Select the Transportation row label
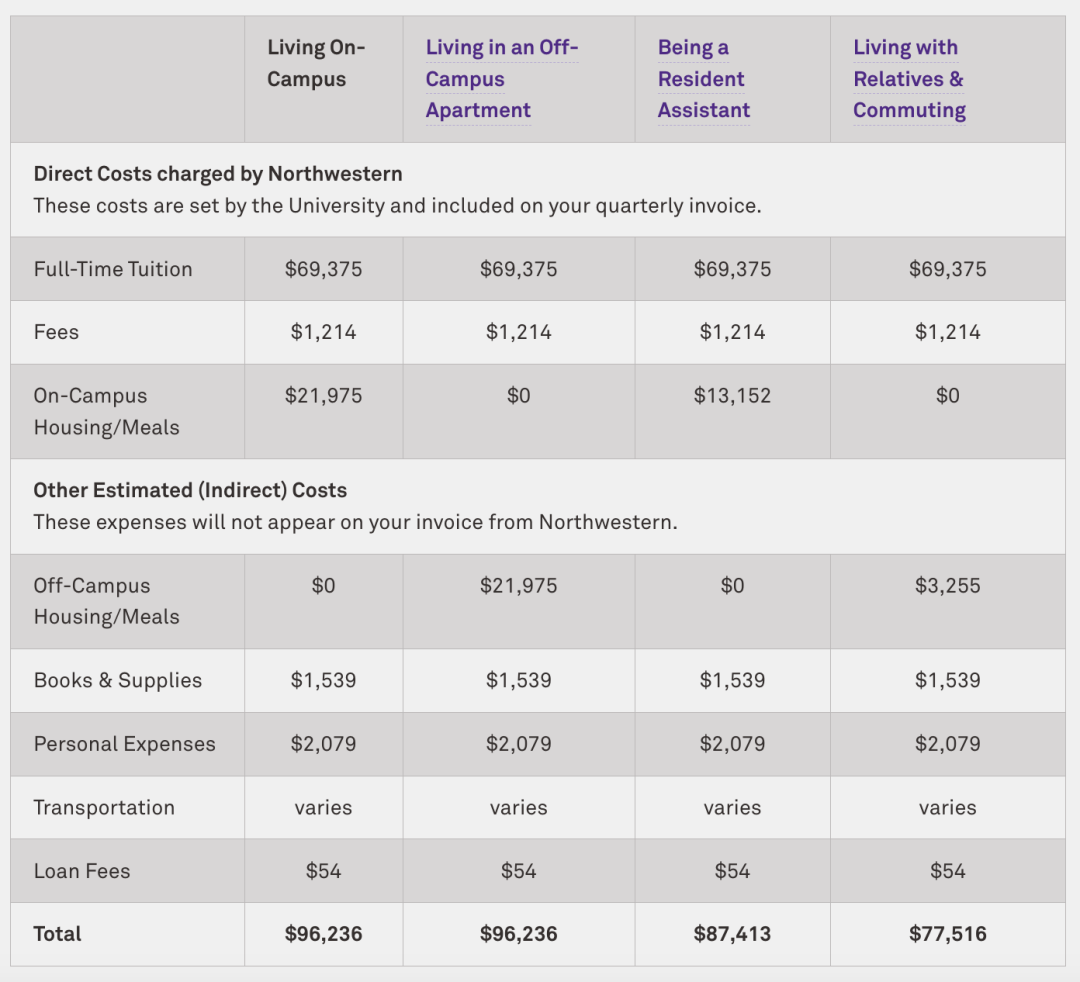The height and width of the screenshot is (982, 1080). (104, 807)
